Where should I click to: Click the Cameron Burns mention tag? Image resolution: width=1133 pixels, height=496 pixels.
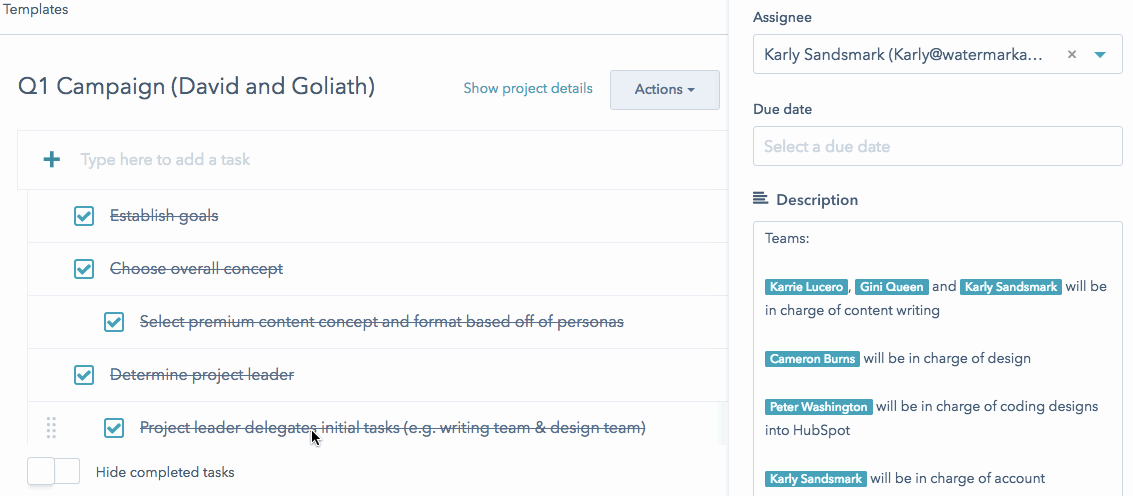(810, 358)
